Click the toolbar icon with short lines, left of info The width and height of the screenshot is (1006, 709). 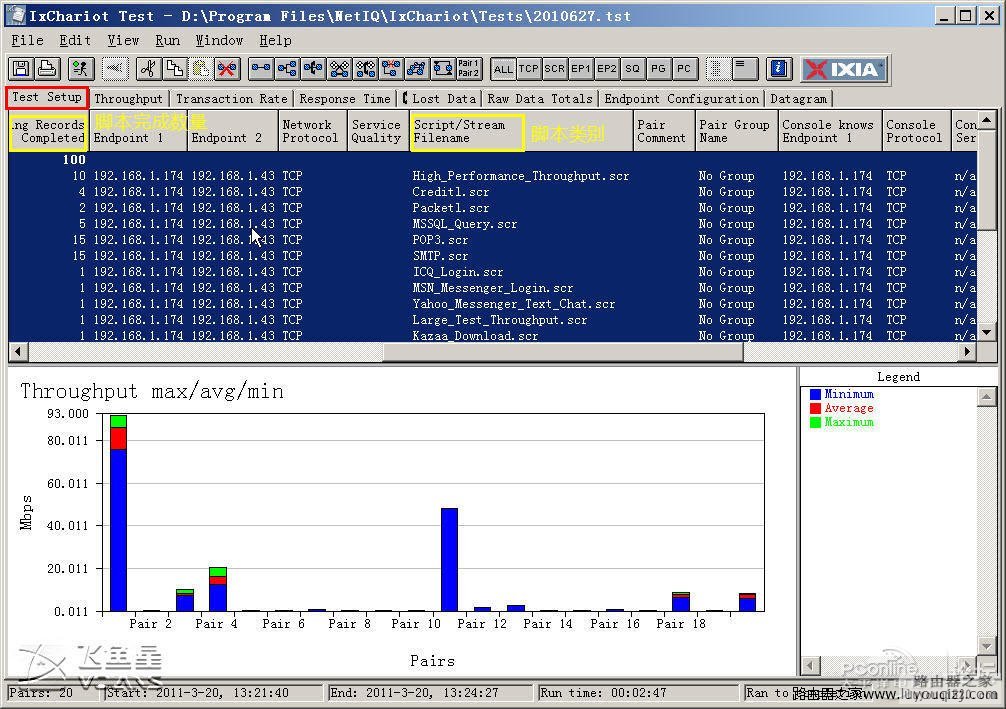(745, 69)
